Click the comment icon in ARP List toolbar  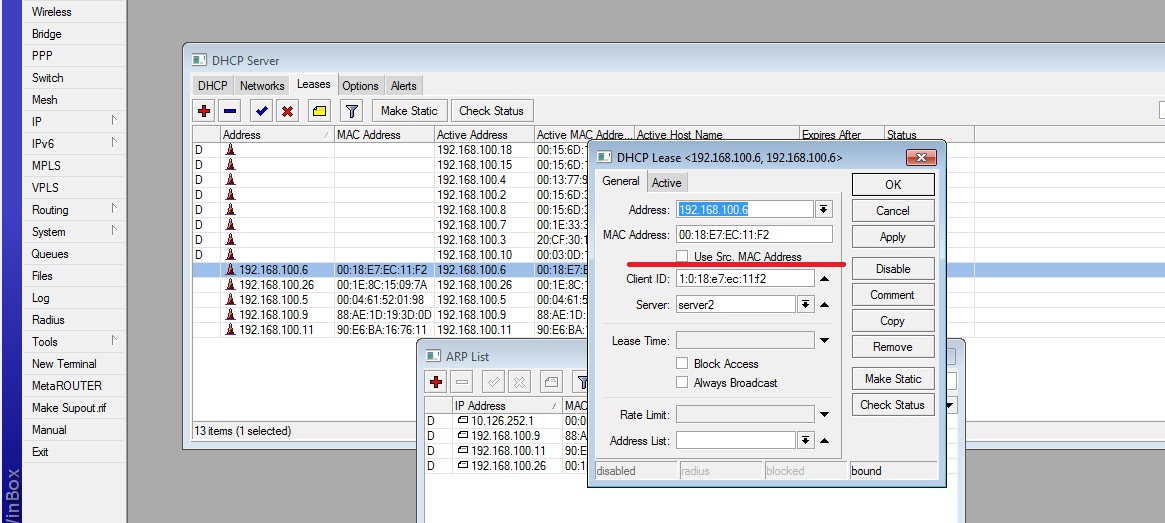click(551, 382)
